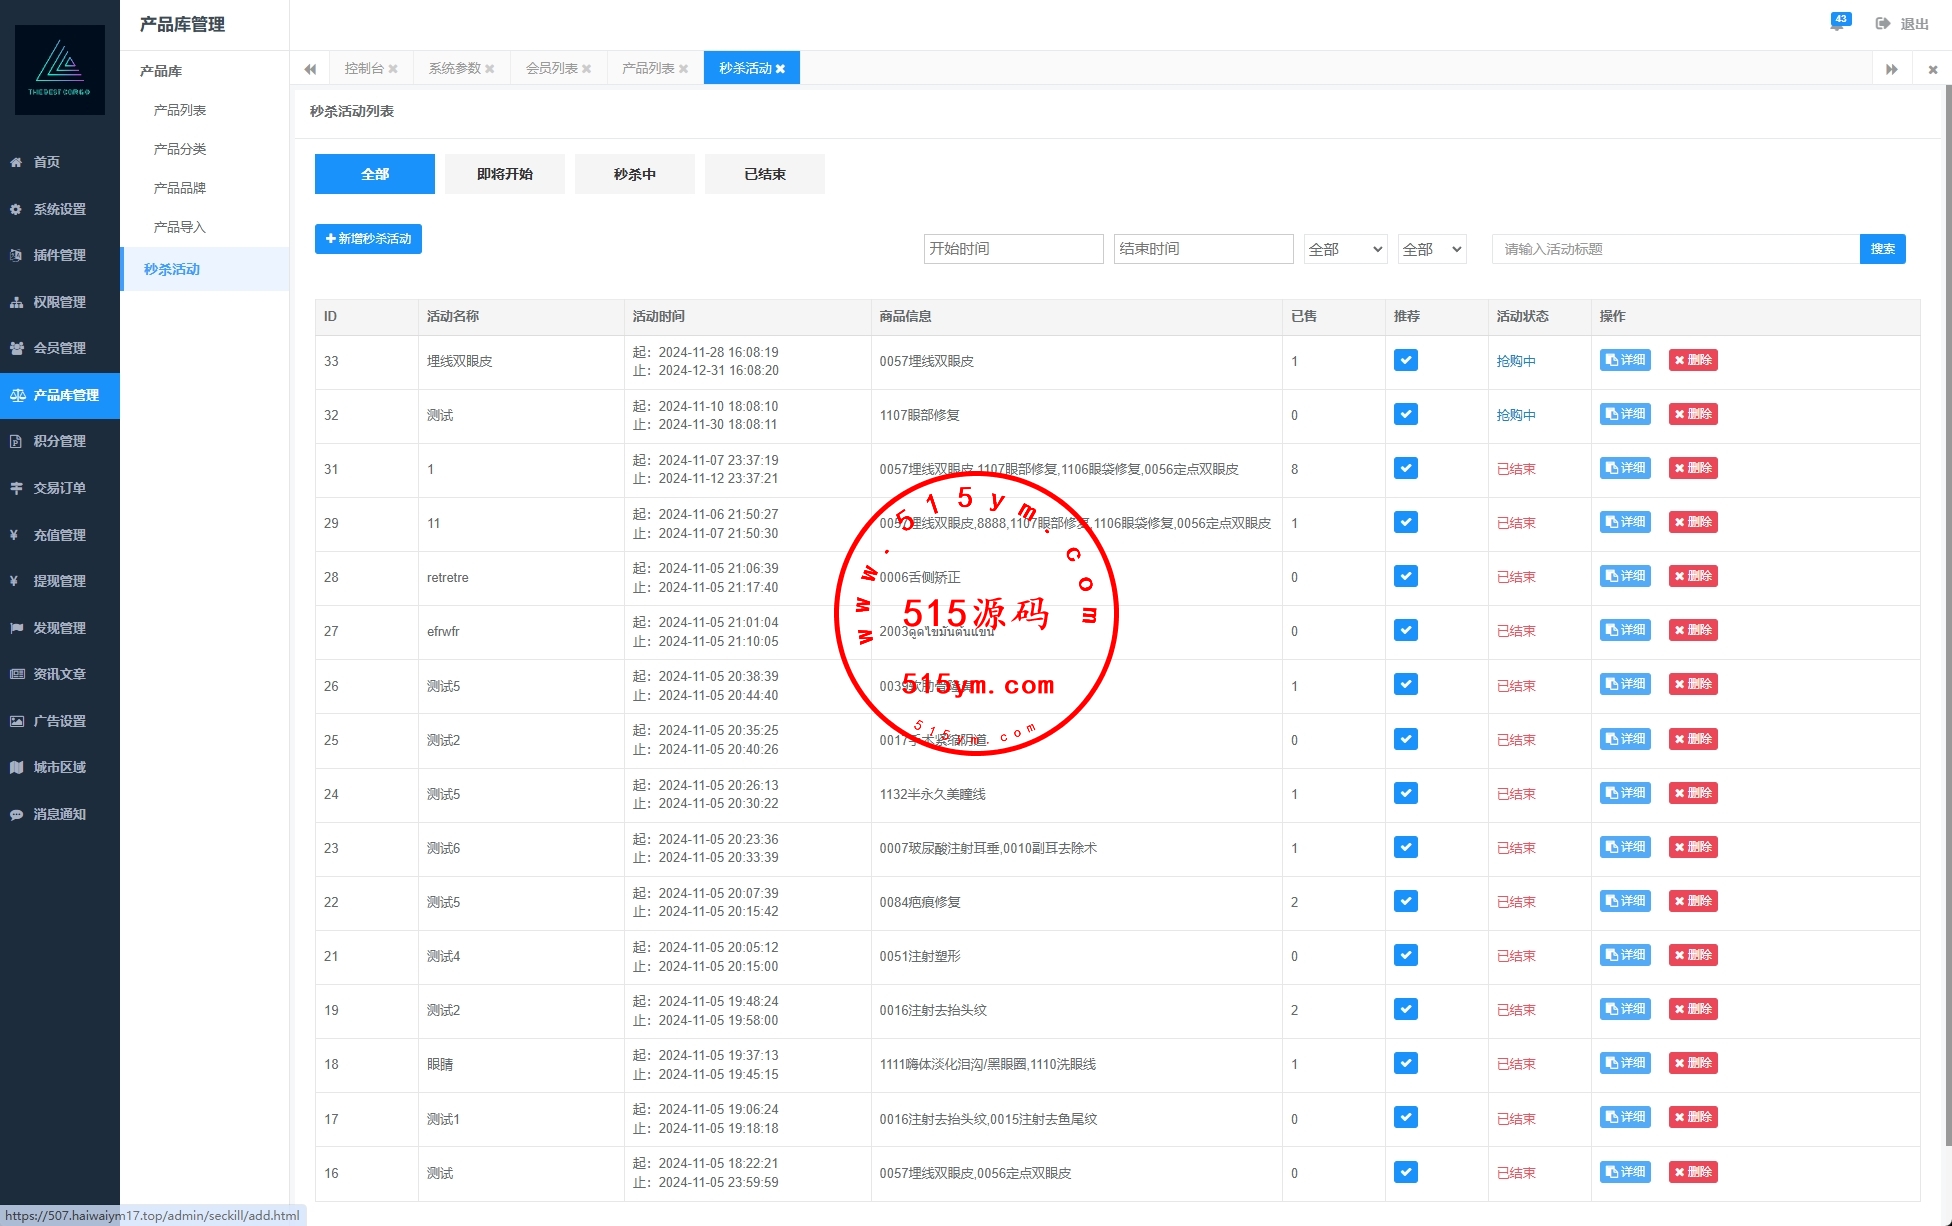The image size is (1952, 1226).
Task: Toggle the 推荐 checkbox for activity ID 28
Action: pyautogui.click(x=1405, y=577)
